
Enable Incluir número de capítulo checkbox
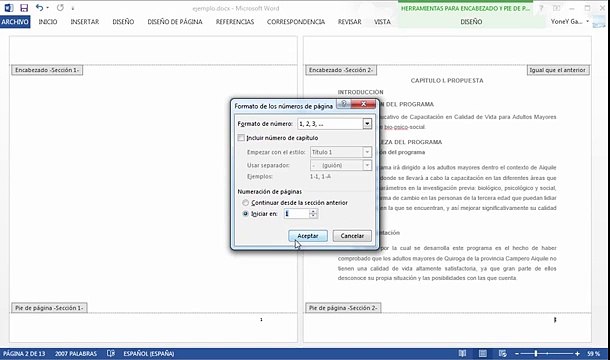tap(241, 138)
